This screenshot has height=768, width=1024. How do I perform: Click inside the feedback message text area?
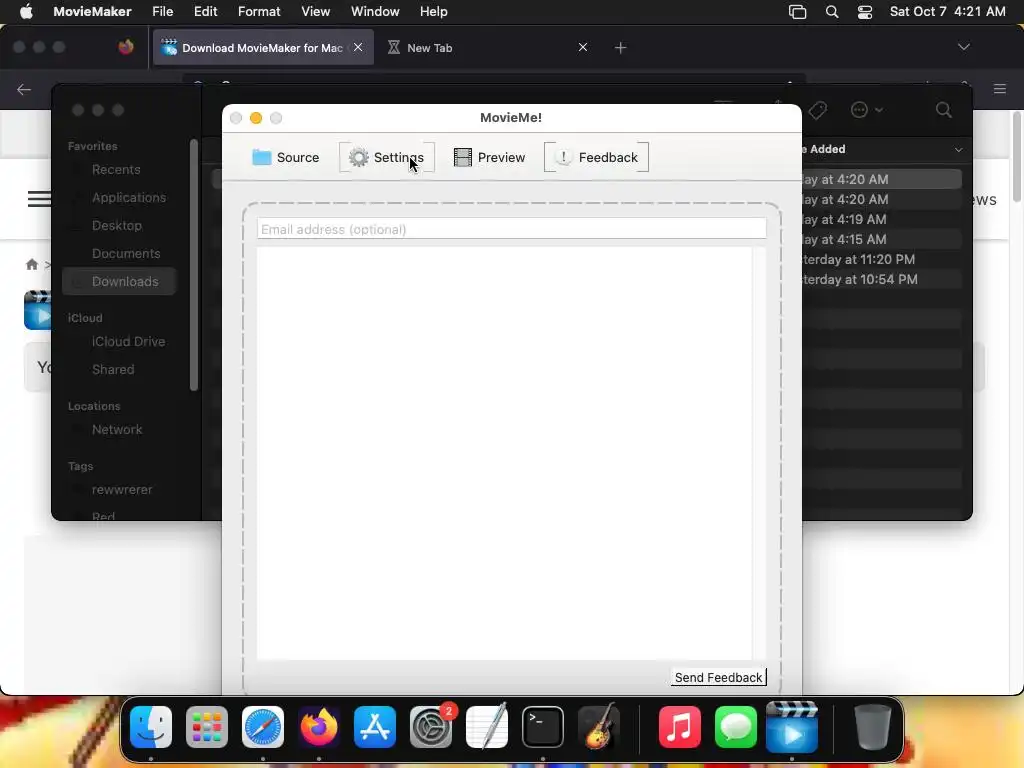[504, 453]
